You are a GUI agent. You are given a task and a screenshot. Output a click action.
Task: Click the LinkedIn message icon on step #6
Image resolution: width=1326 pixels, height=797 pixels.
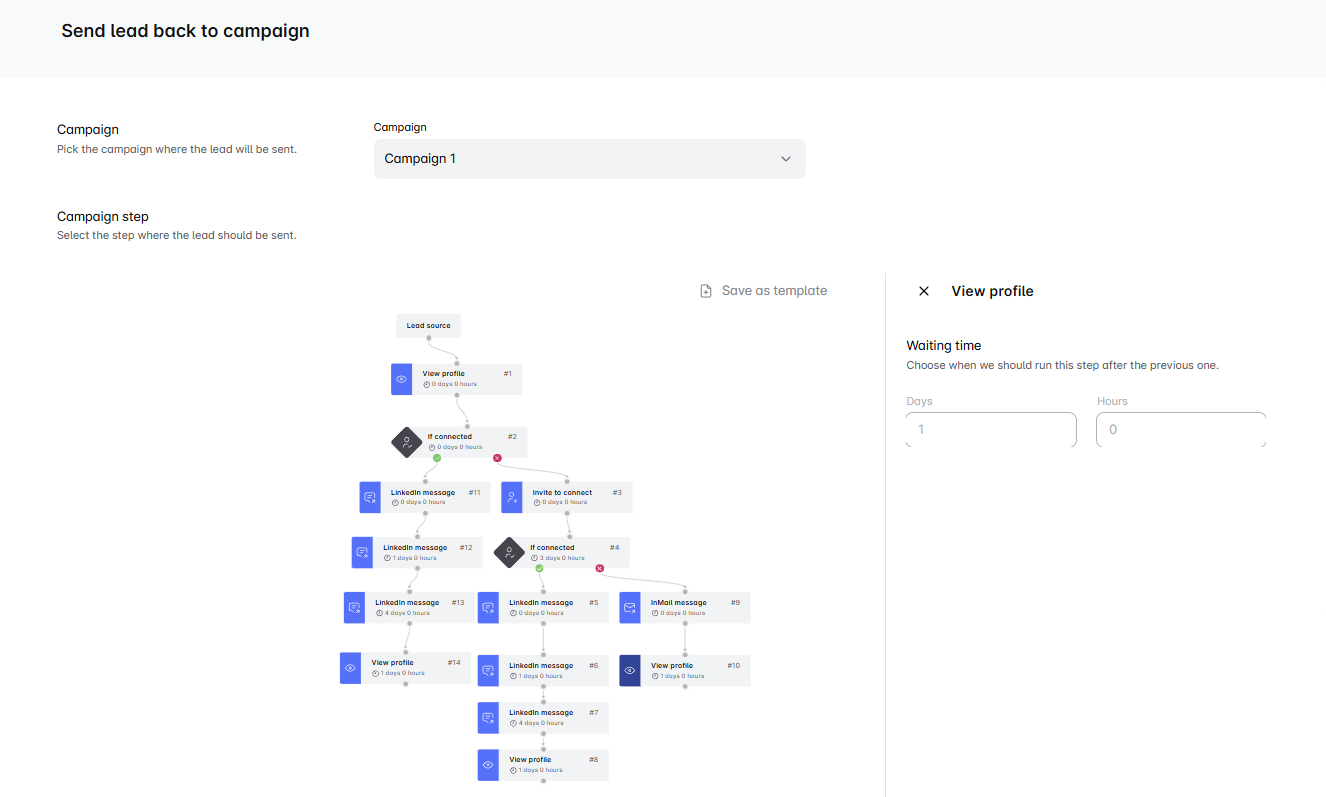(488, 671)
